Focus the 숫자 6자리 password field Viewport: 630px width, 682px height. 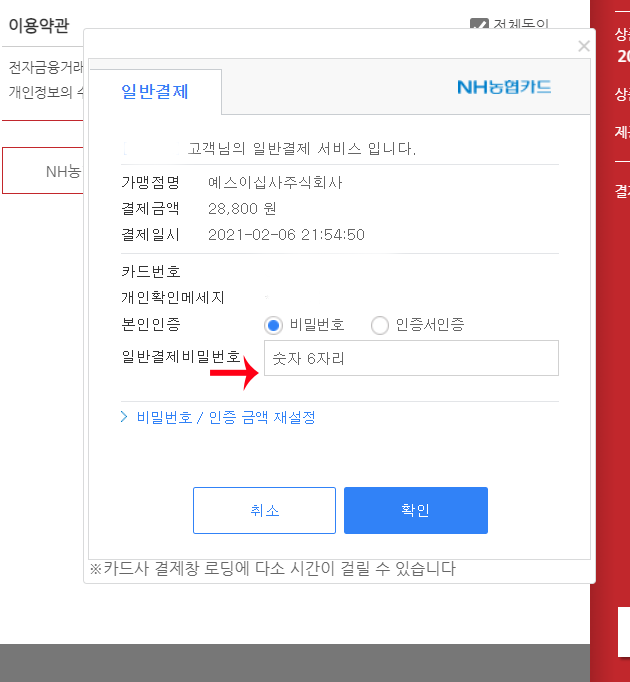pyautogui.click(x=411, y=358)
